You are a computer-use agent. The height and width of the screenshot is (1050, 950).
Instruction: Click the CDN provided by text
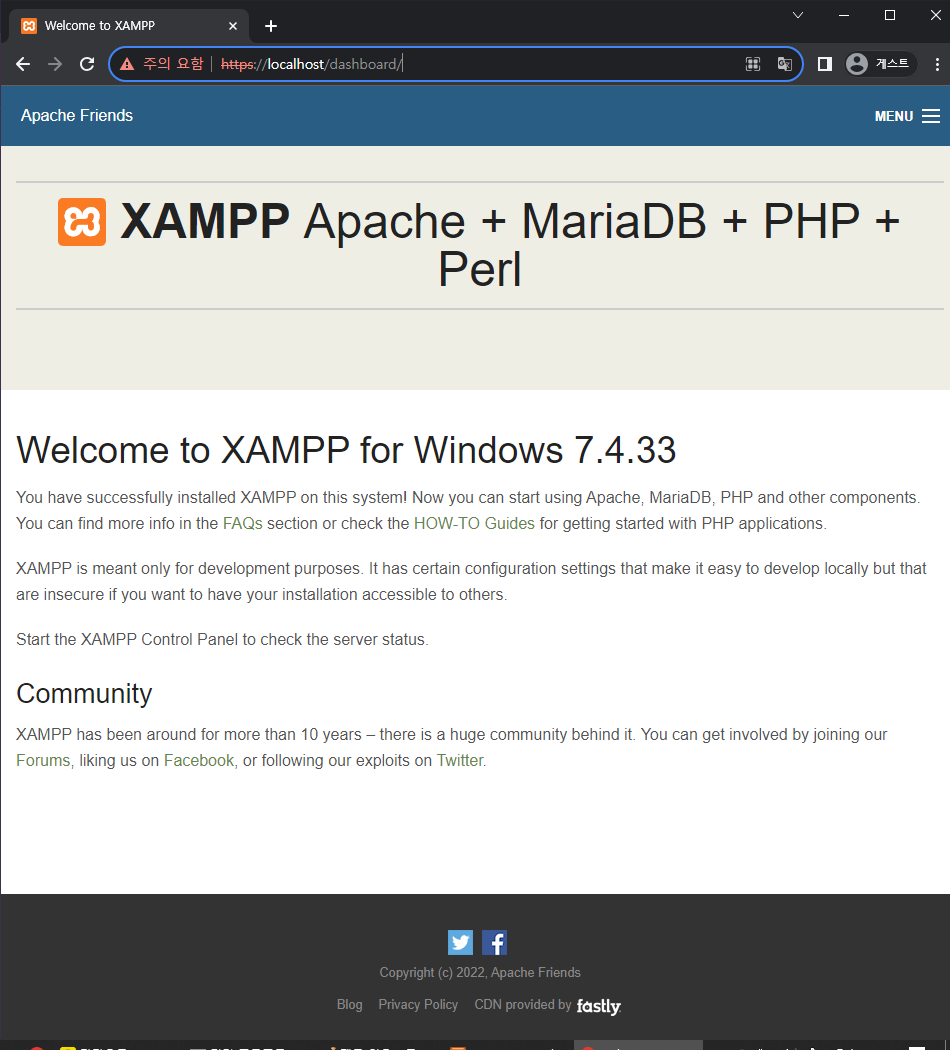coord(523,1004)
